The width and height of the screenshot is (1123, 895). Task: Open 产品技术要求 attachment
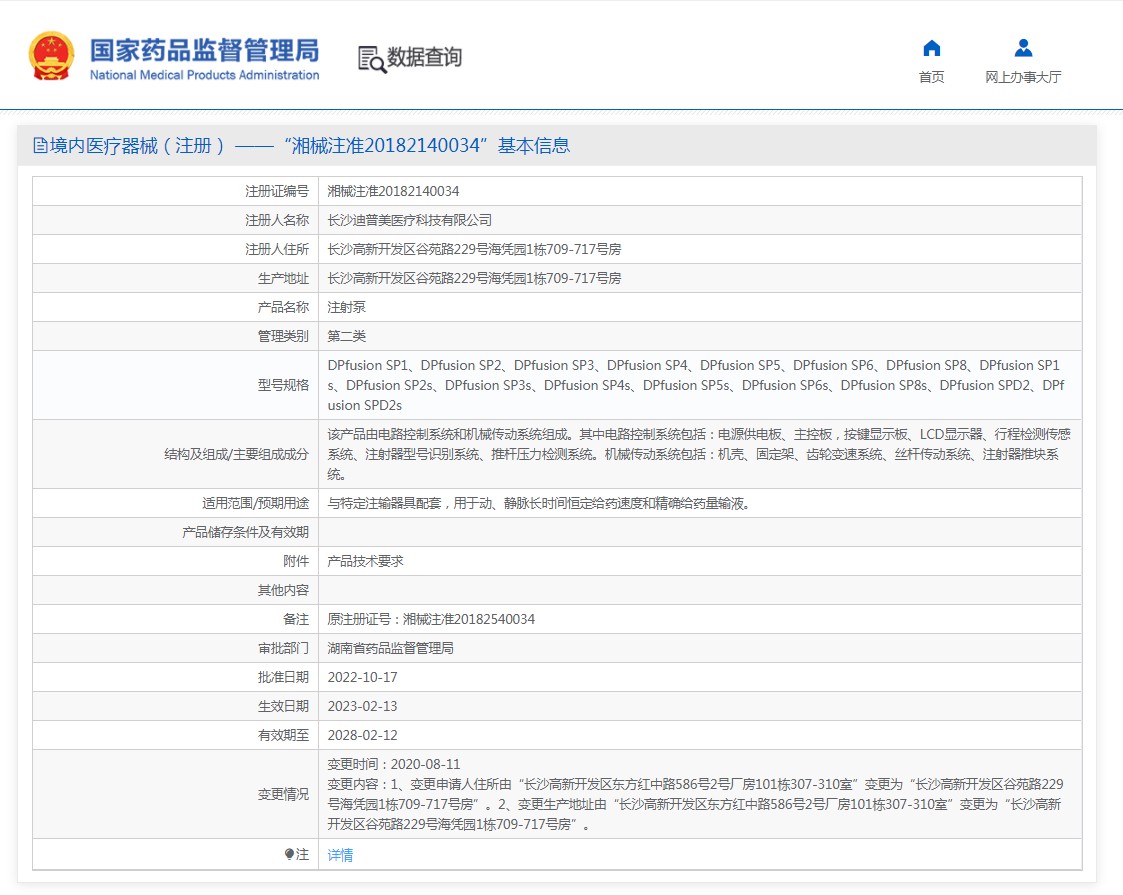tap(365, 562)
